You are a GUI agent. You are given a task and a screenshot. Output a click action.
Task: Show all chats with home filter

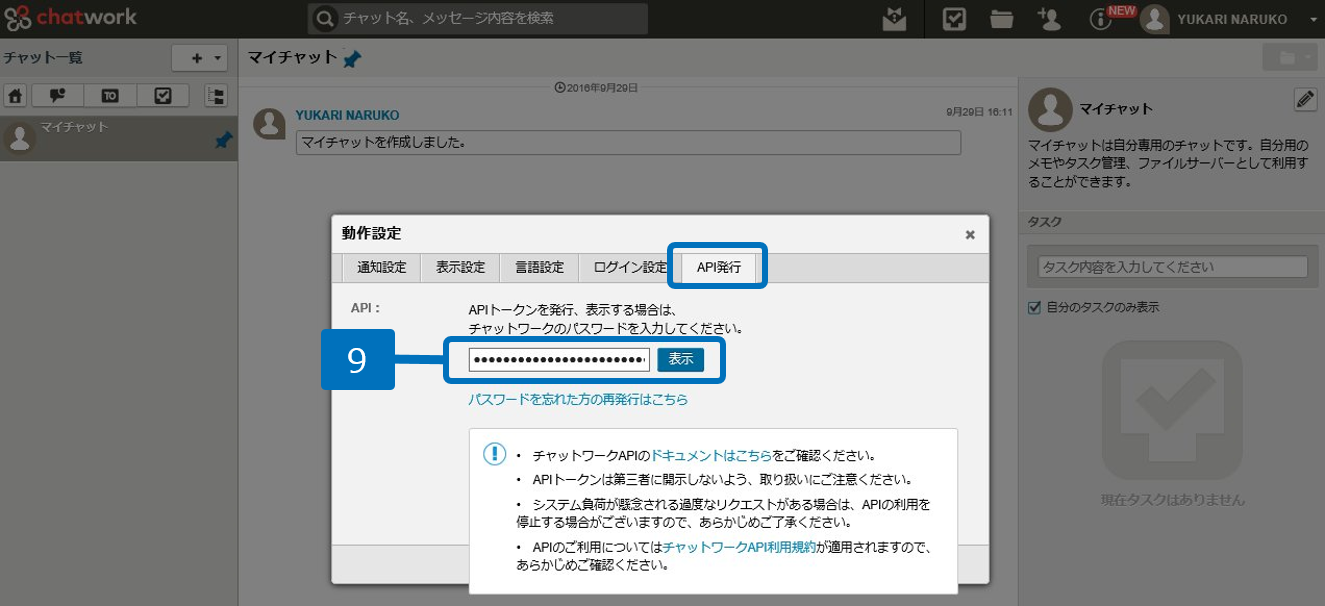coord(15,96)
